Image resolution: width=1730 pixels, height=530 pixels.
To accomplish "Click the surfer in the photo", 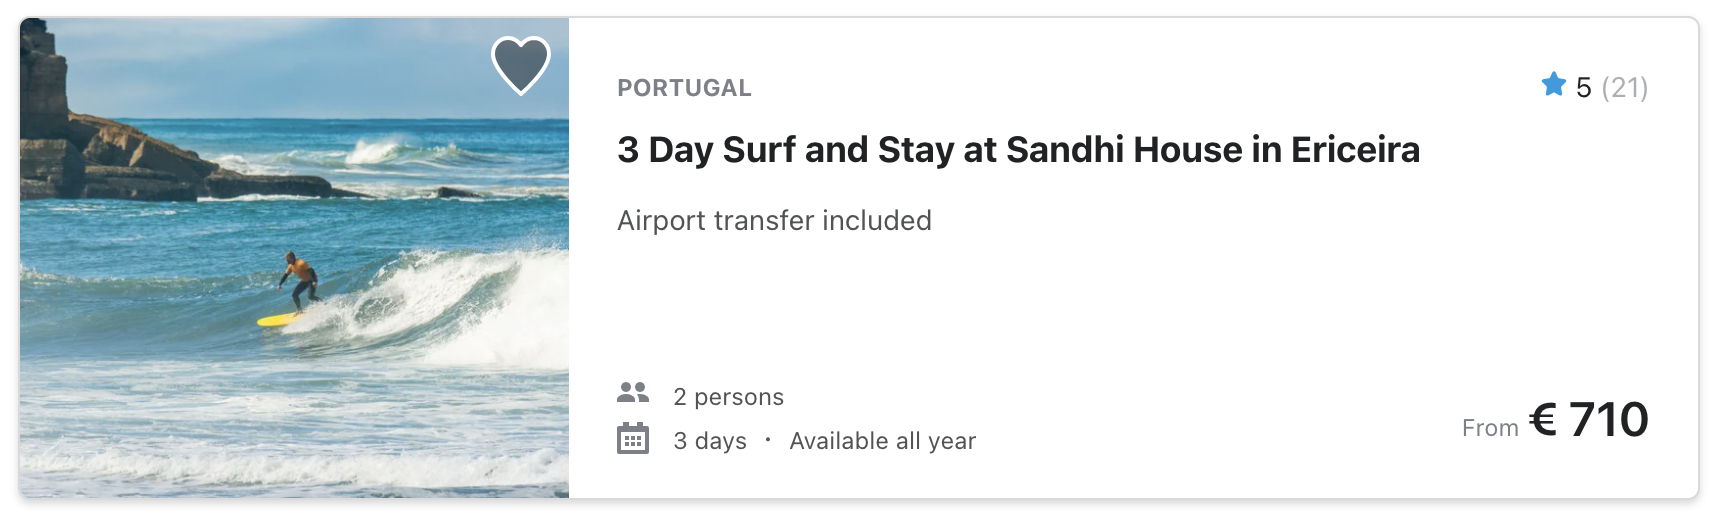I will pyautogui.click(x=299, y=280).
